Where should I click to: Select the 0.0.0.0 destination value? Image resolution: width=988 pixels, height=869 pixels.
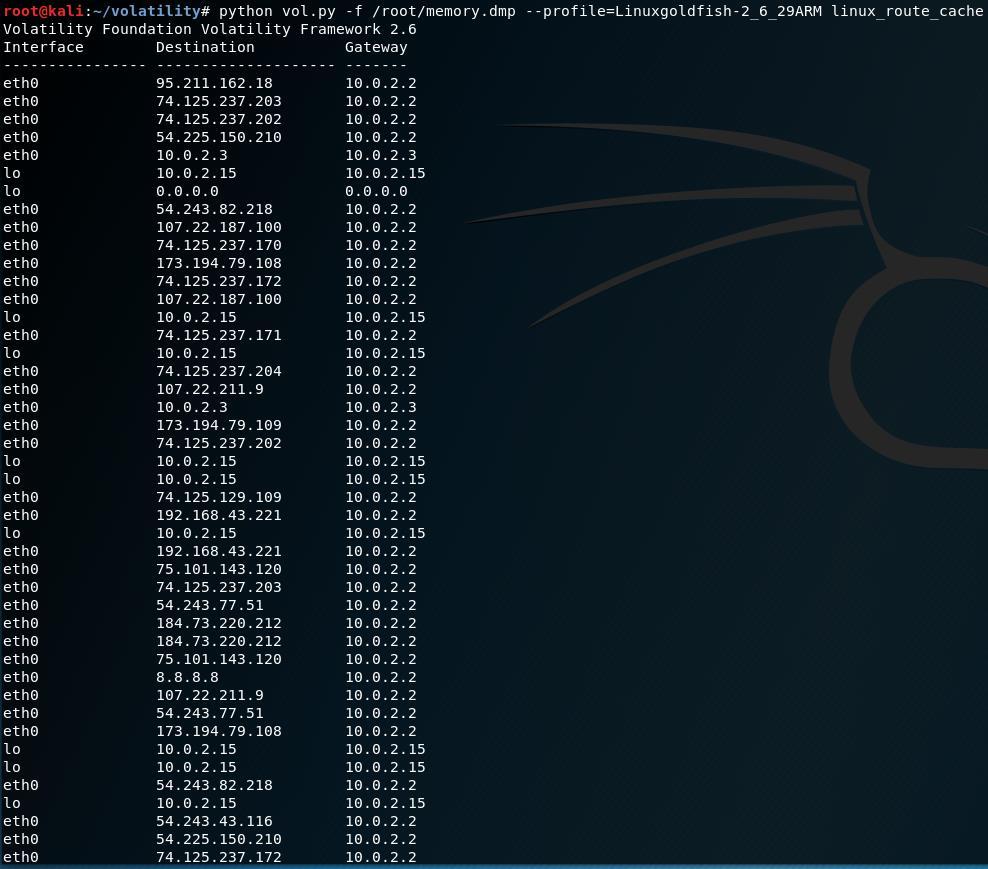pyautogui.click(x=187, y=191)
